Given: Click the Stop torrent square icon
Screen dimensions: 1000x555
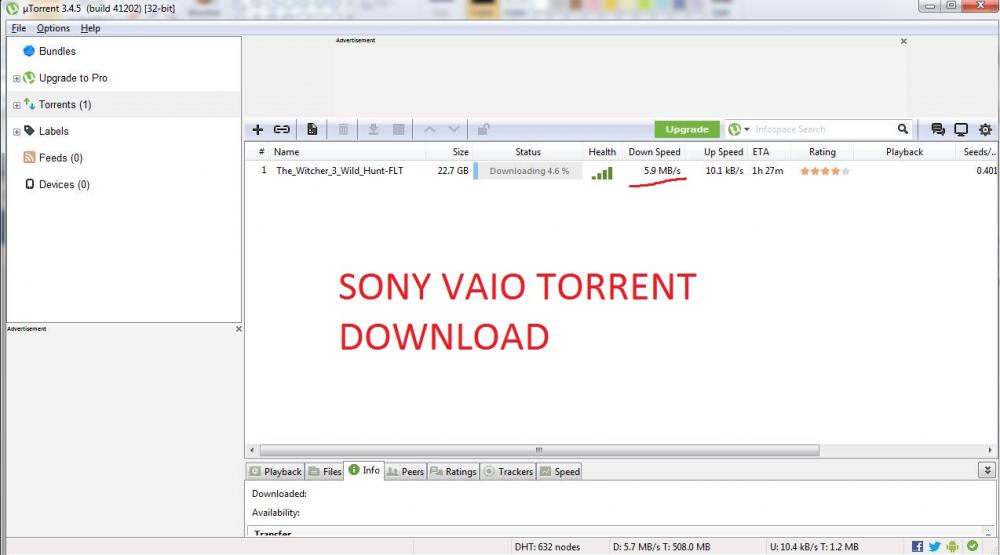Looking at the screenshot, I should point(399,130).
